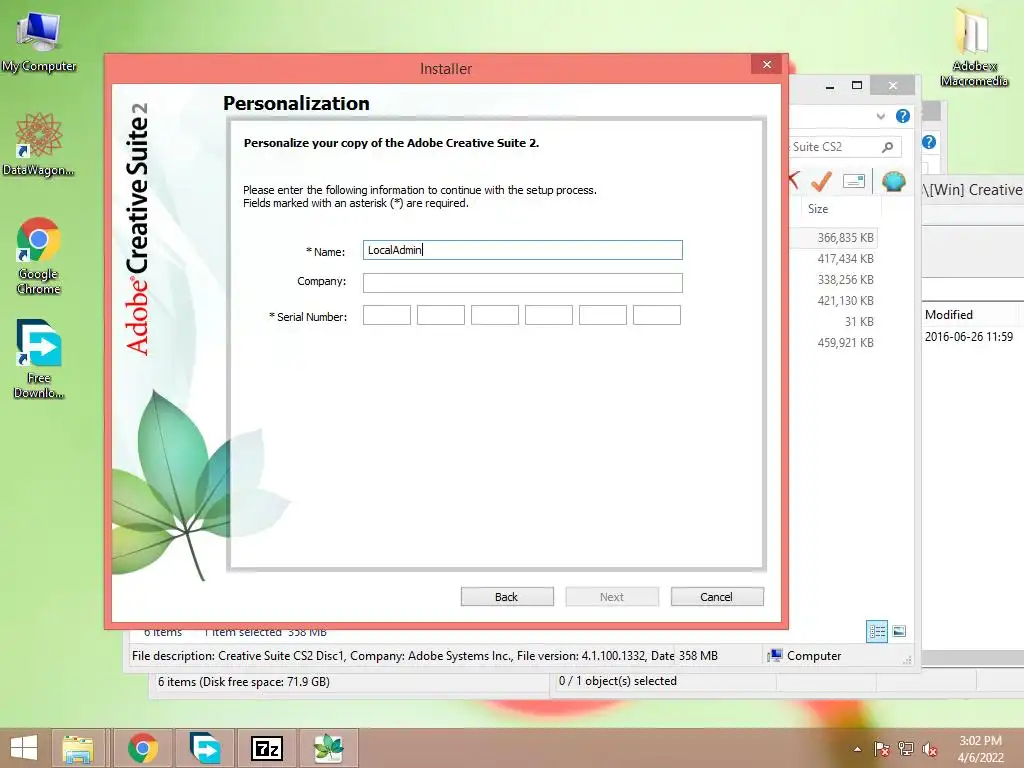Click the disabled Next button
Screen dimensions: 1024x768
tap(612, 596)
